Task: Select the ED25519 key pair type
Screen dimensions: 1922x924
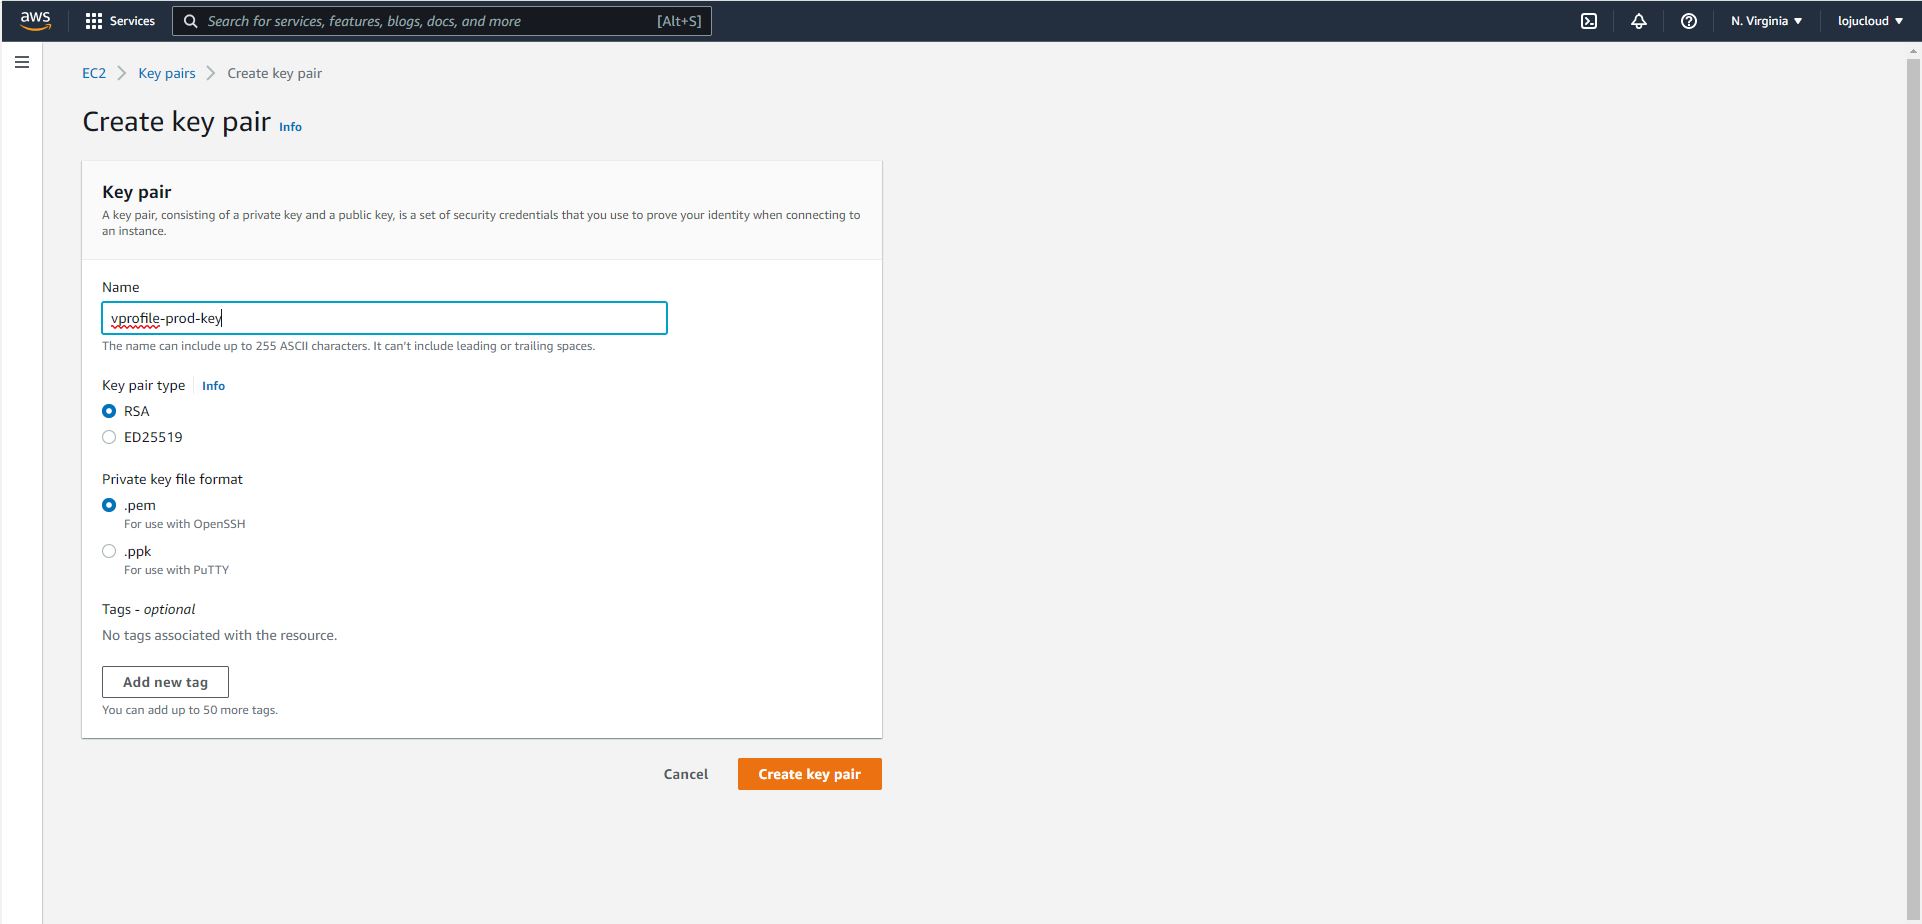Action: point(109,437)
